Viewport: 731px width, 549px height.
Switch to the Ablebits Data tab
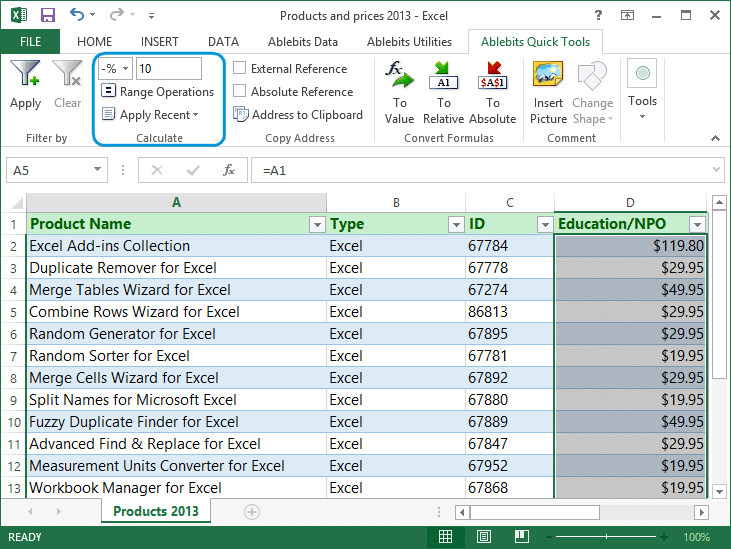point(301,41)
